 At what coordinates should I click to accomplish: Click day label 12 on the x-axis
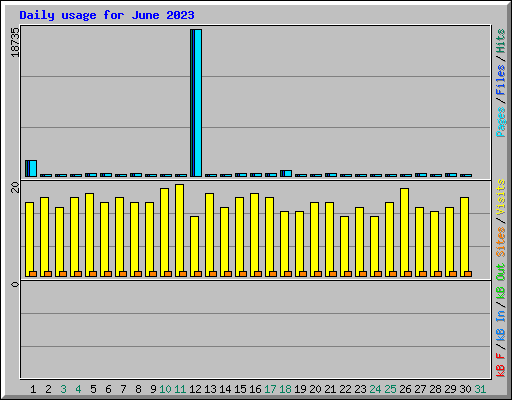tap(195, 389)
